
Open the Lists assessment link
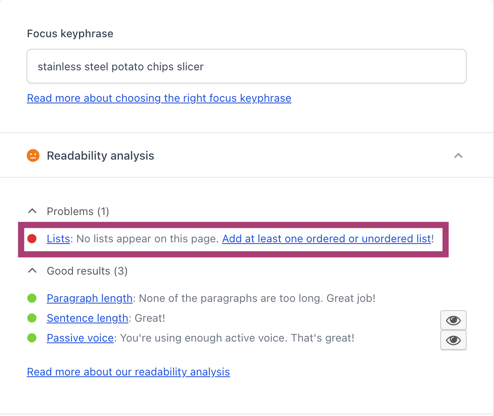[58, 239]
